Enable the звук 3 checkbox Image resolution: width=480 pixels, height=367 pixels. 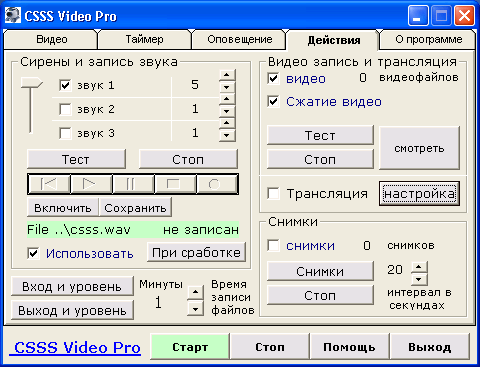[x=65, y=133]
